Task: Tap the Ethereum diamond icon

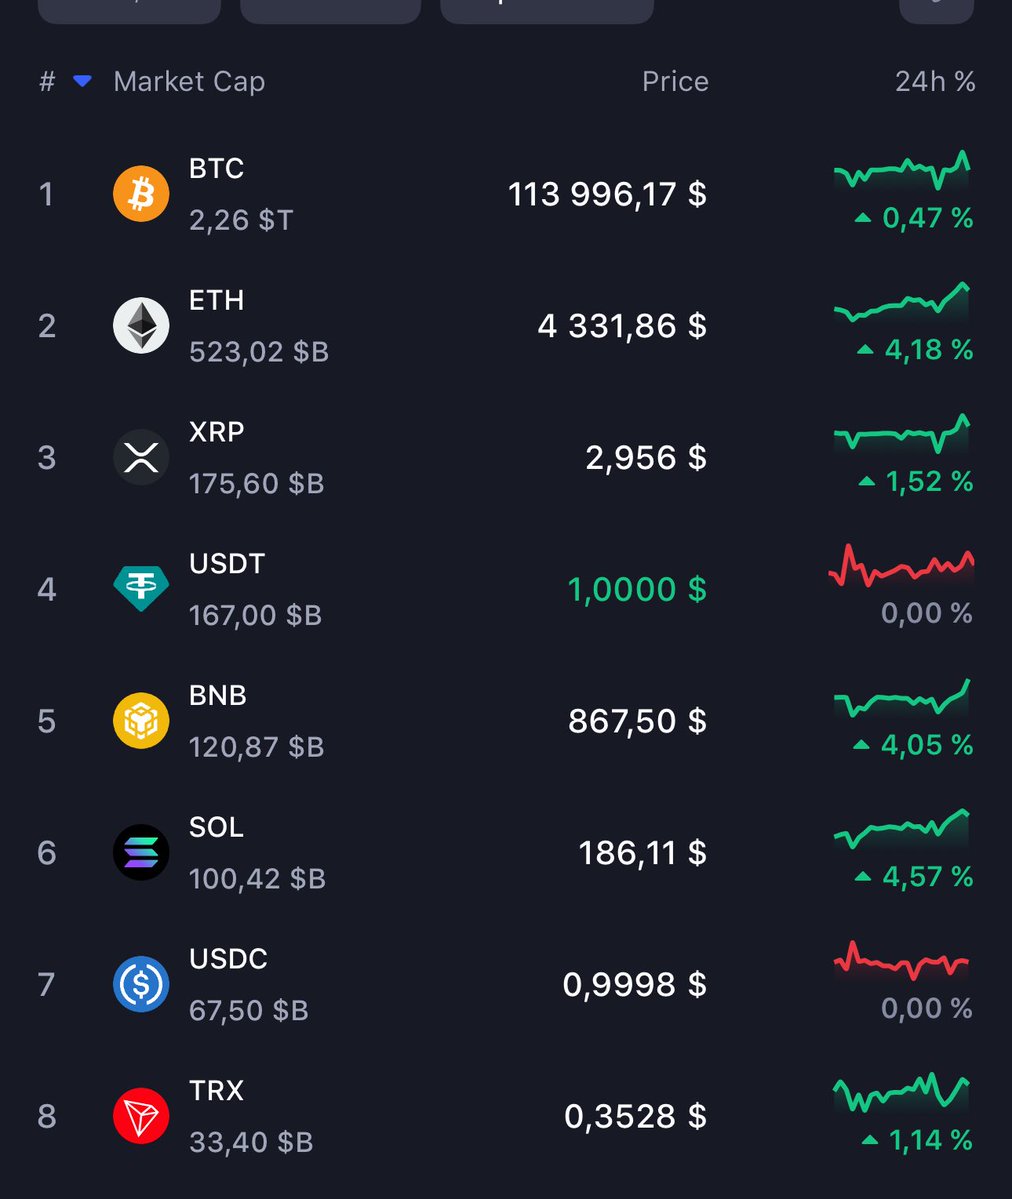Action: [x=141, y=325]
